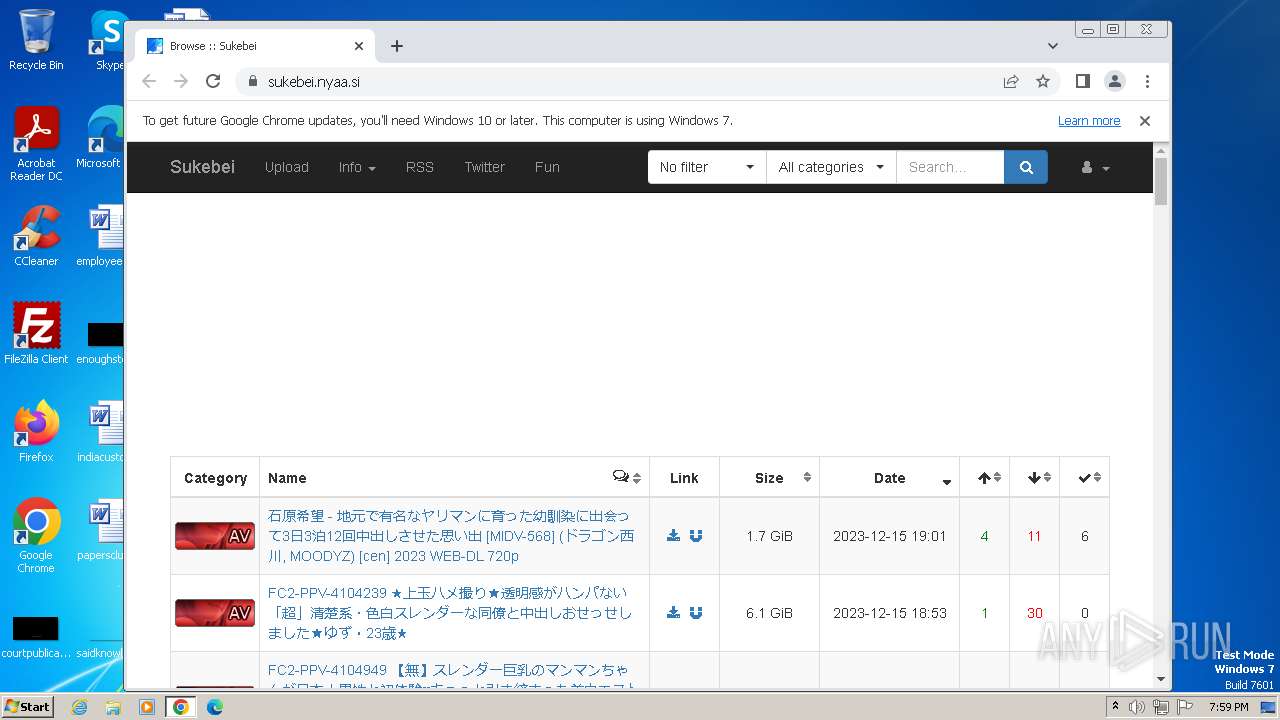Sort by completed checkmark column
Viewport: 1280px width, 720px height.
click(x=1084, y=478)
